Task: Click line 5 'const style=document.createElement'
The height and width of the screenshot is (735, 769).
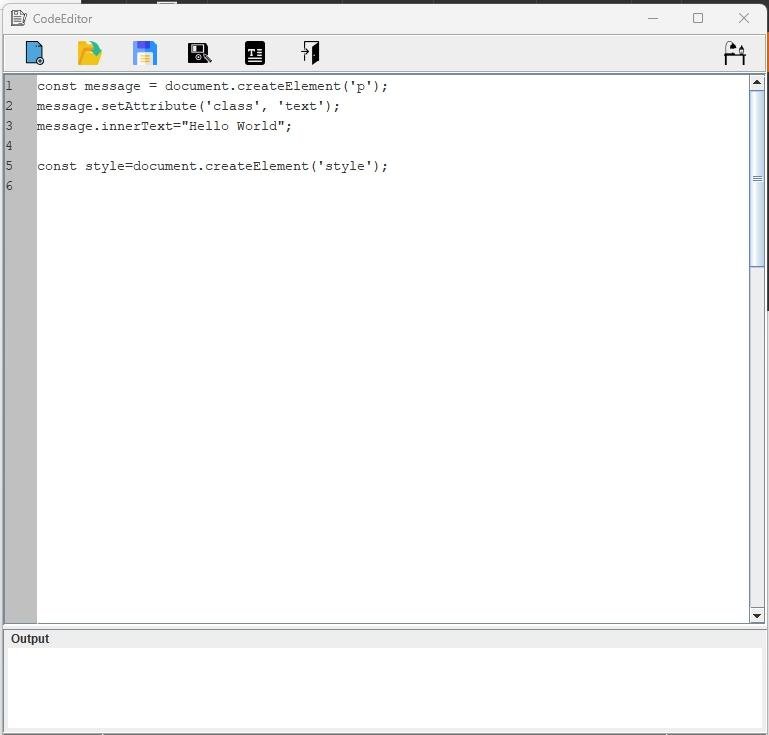Action: tap(212, 166)
